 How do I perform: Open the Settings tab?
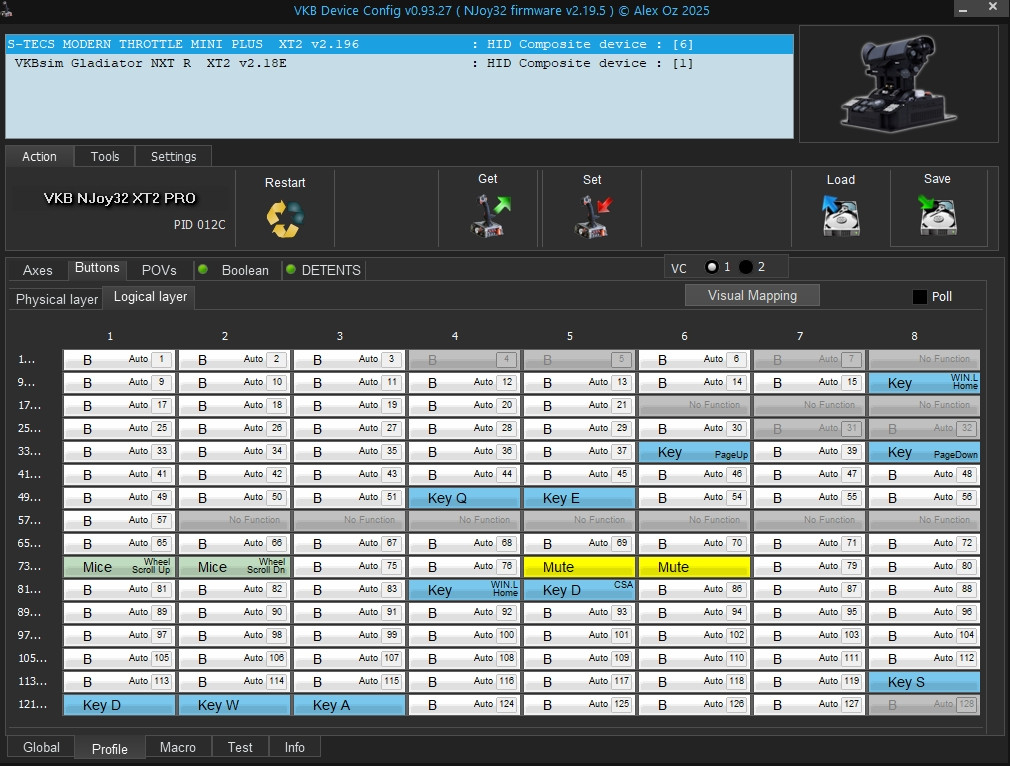173,156
